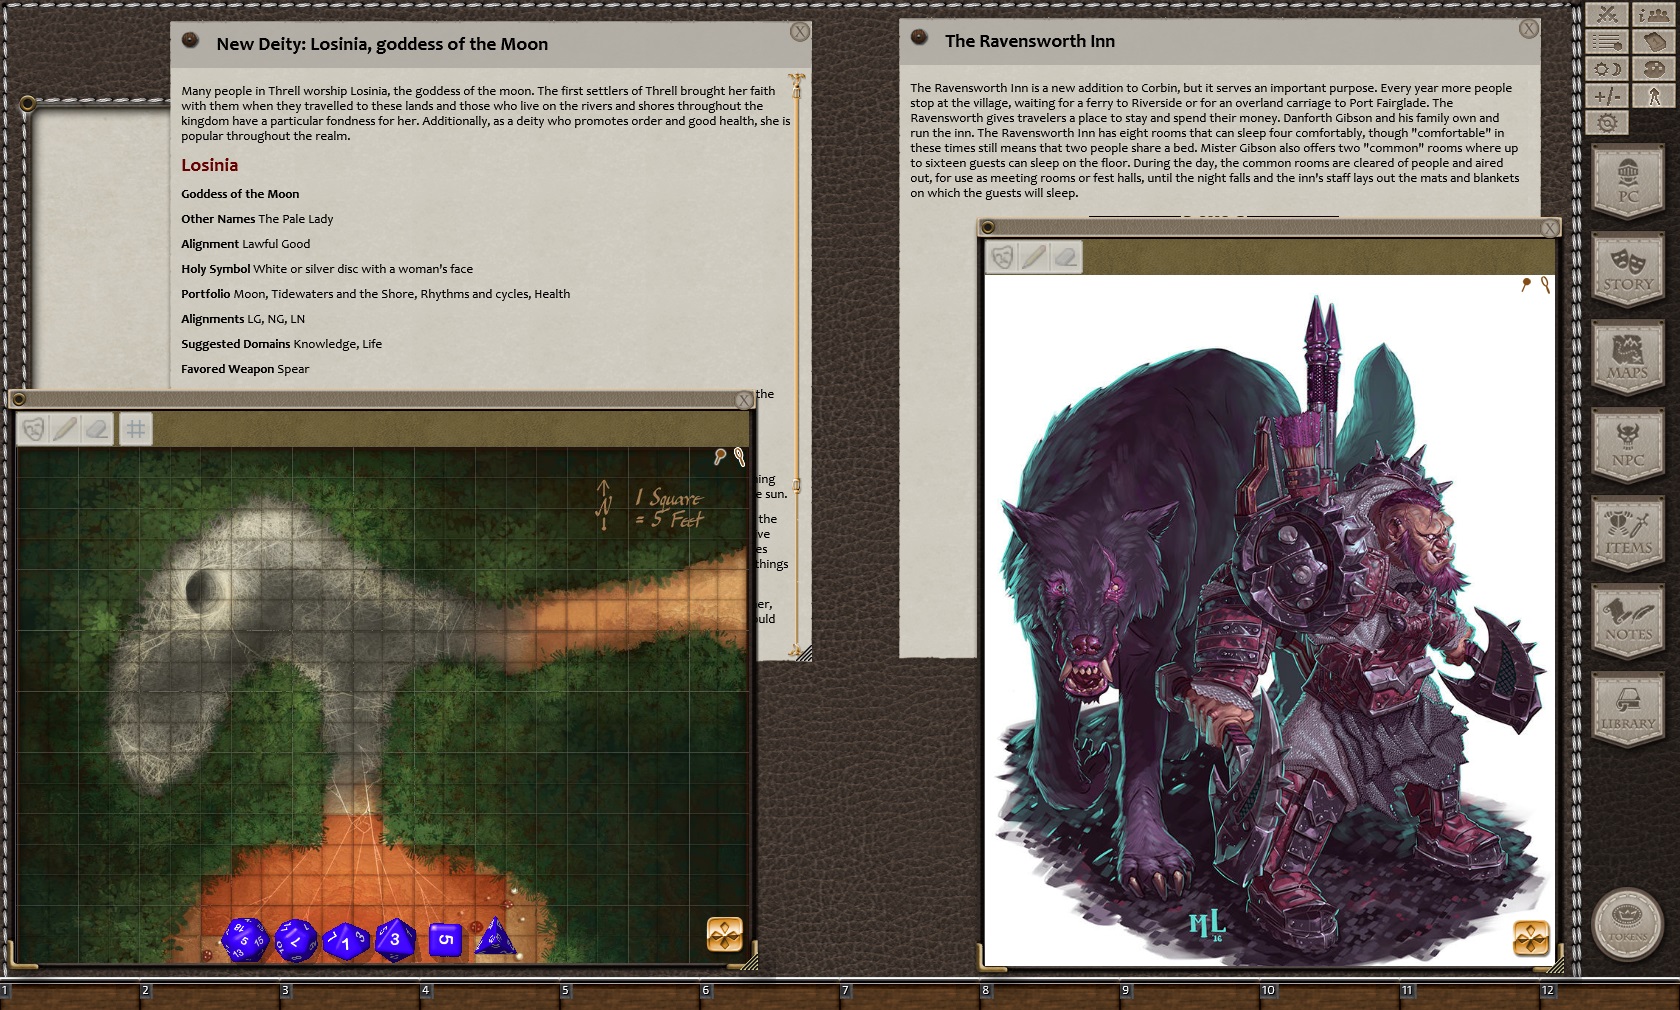Open the effects list icon

1607,42
